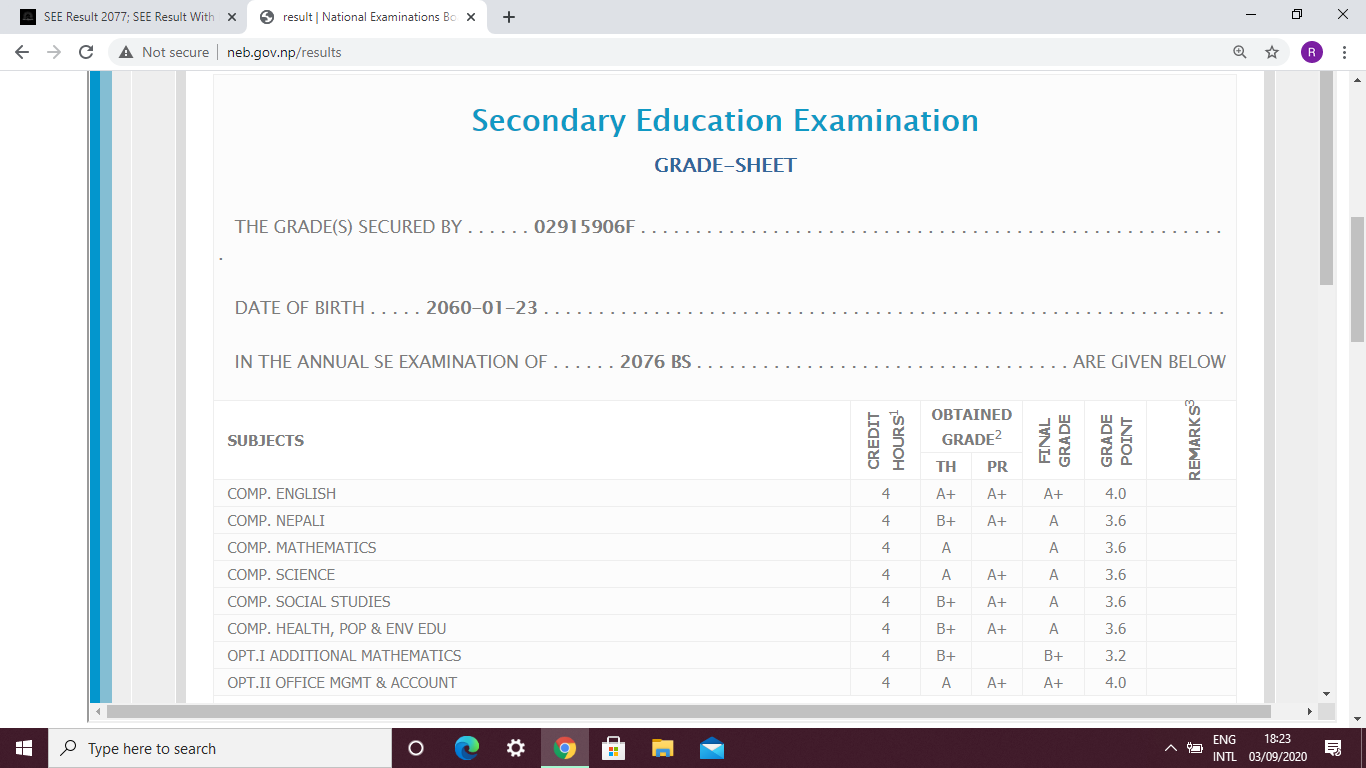Open the Chrome profile avatar R
The height and width of the screenshot is (768, 1366).
[x=1311, y=52]
